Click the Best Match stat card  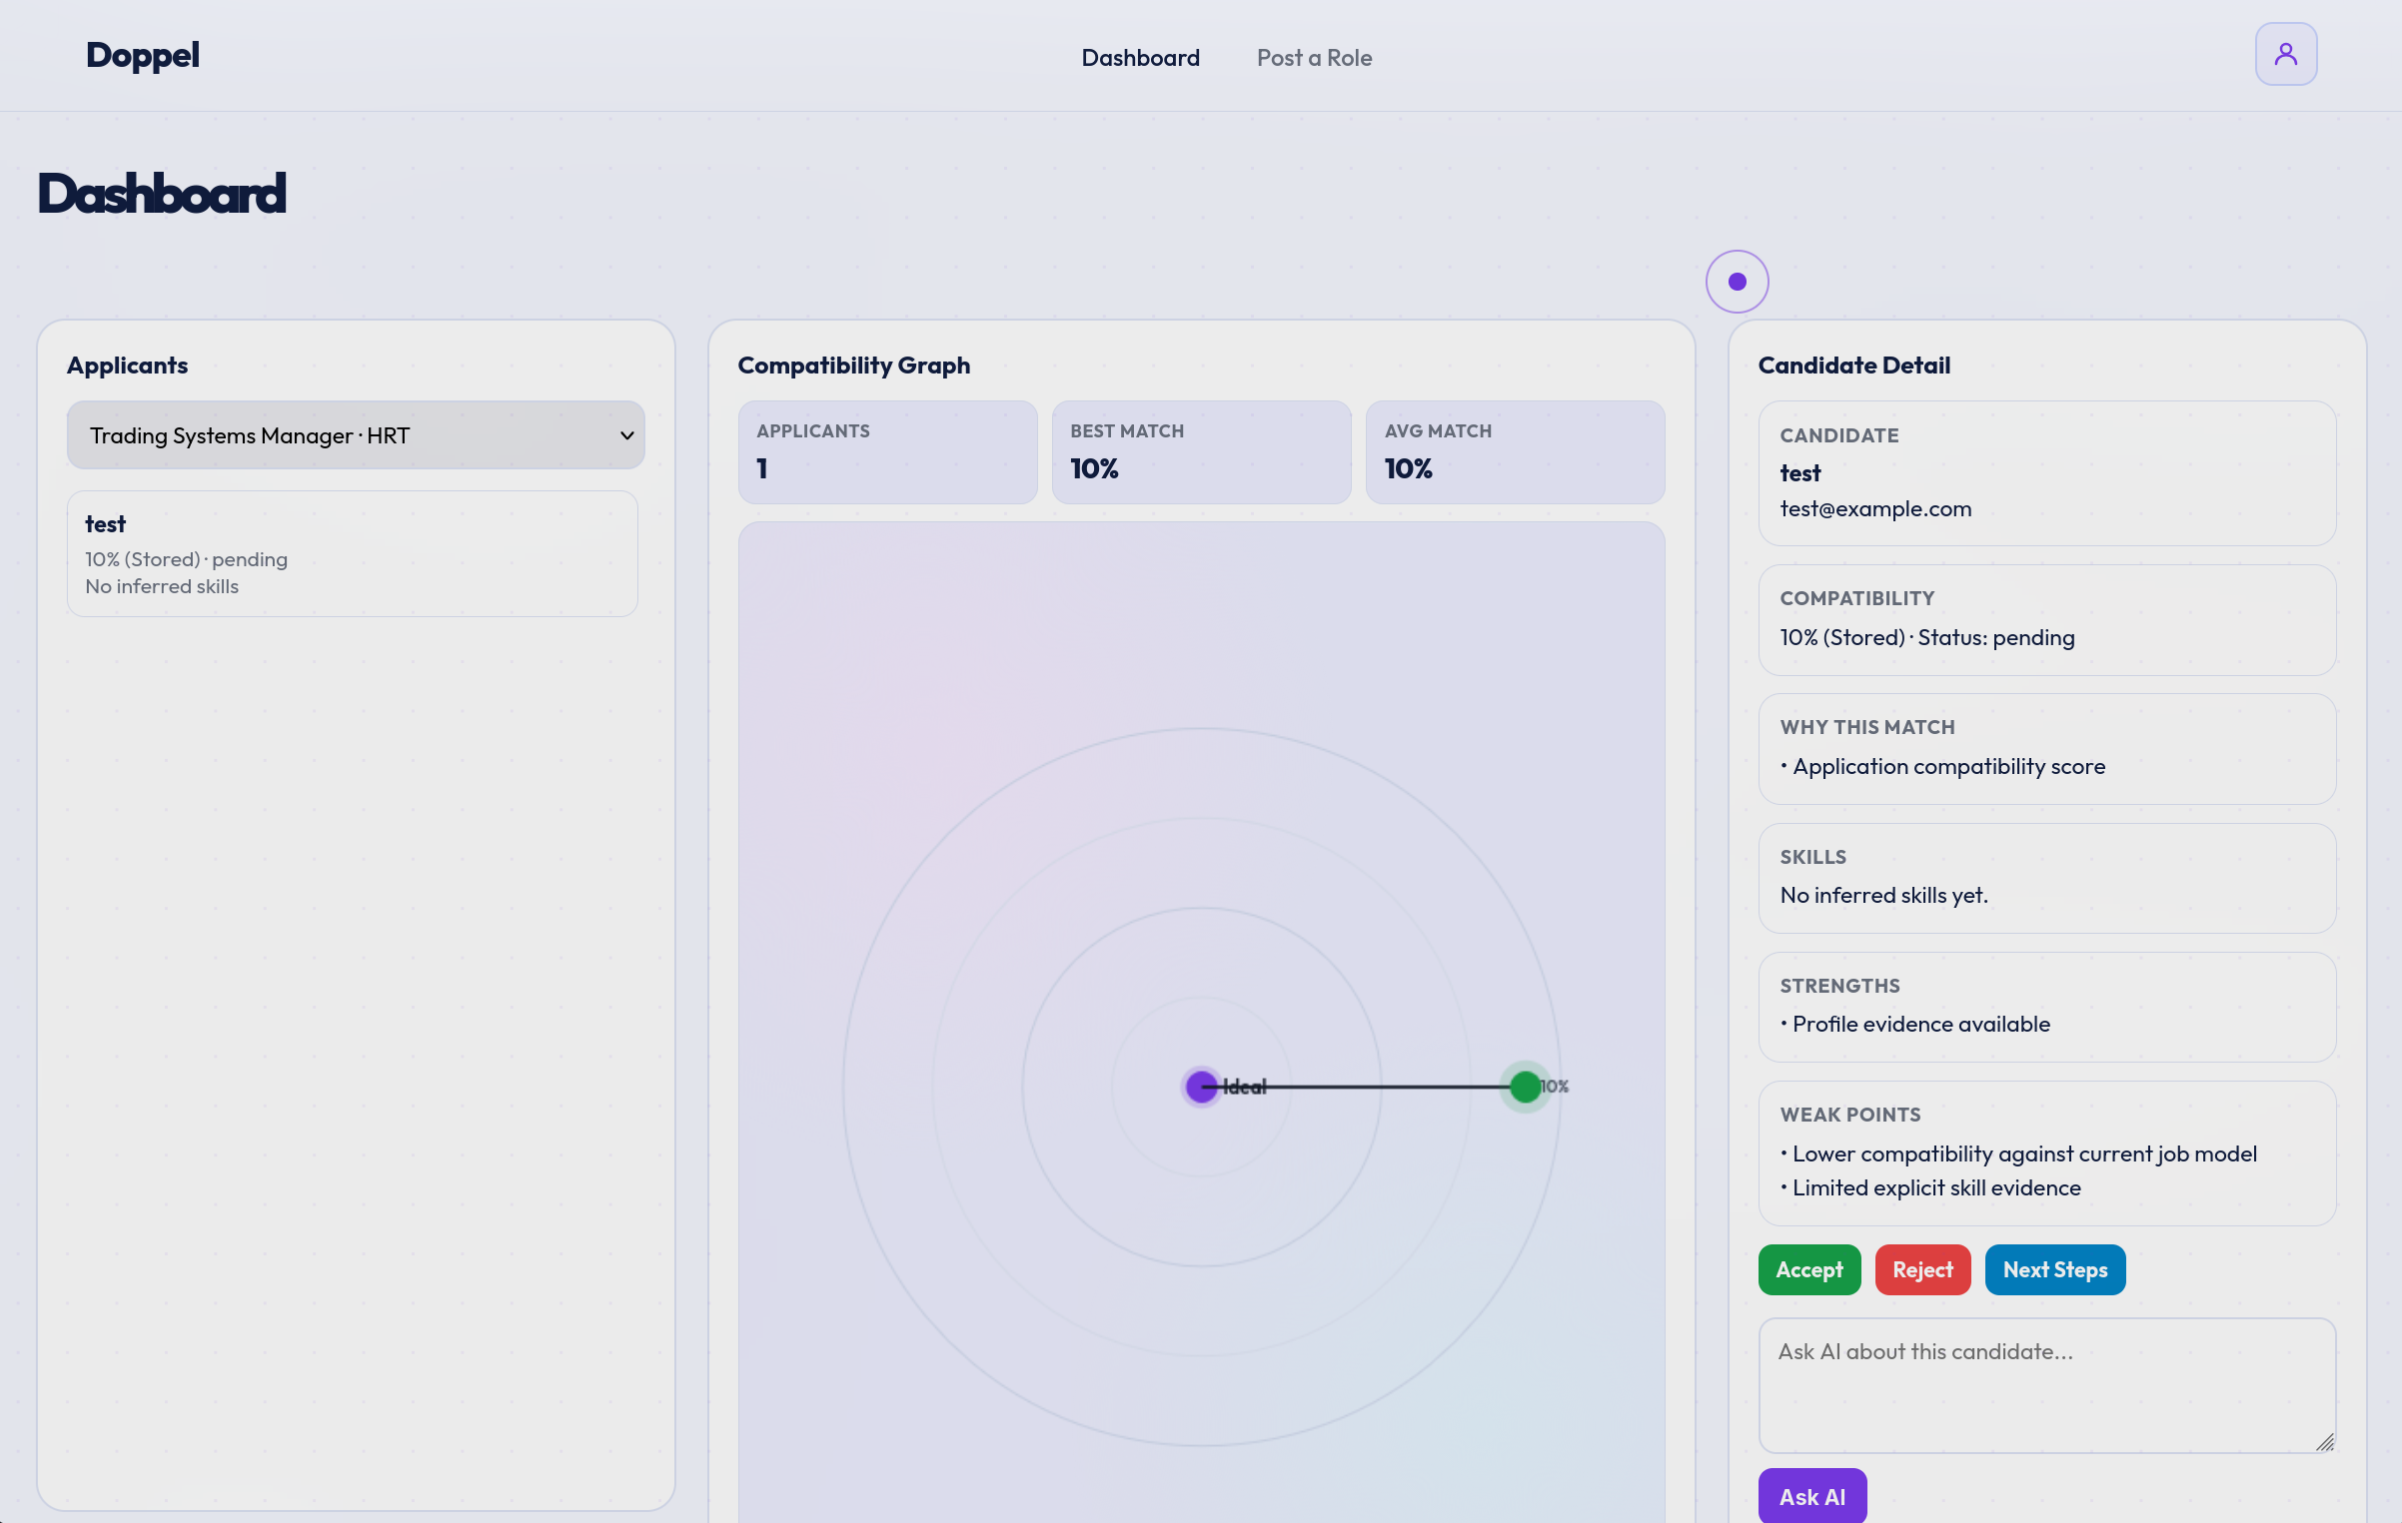click(1200, 452)
